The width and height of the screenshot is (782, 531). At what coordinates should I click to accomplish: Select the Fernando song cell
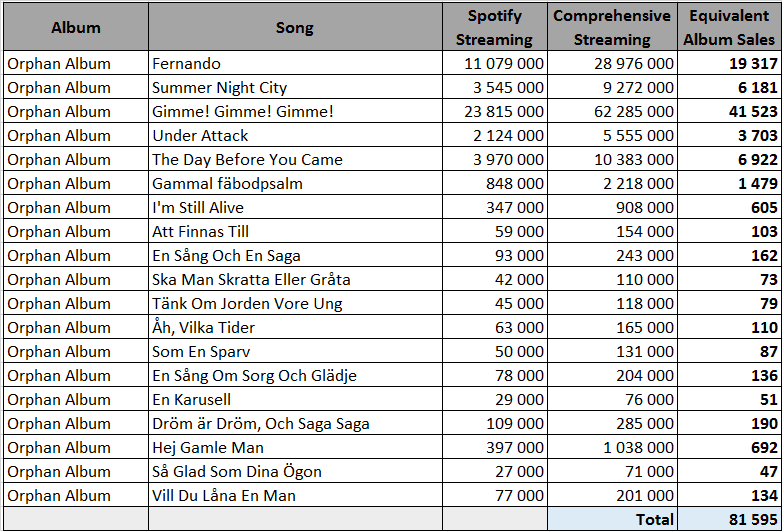[x=295, y=63]
